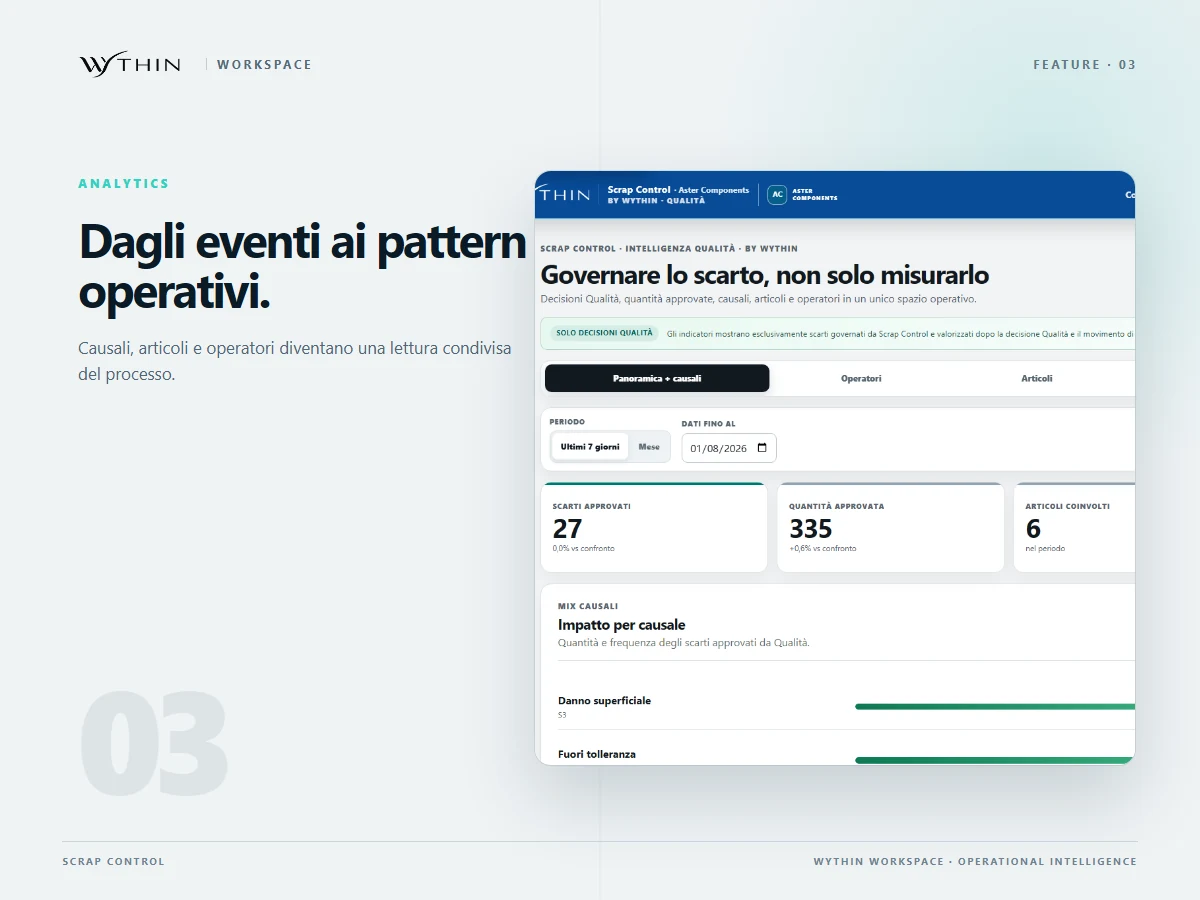Click the AC avatar badge in app header
The image size is (1200, 900).
tap(777, 194)
